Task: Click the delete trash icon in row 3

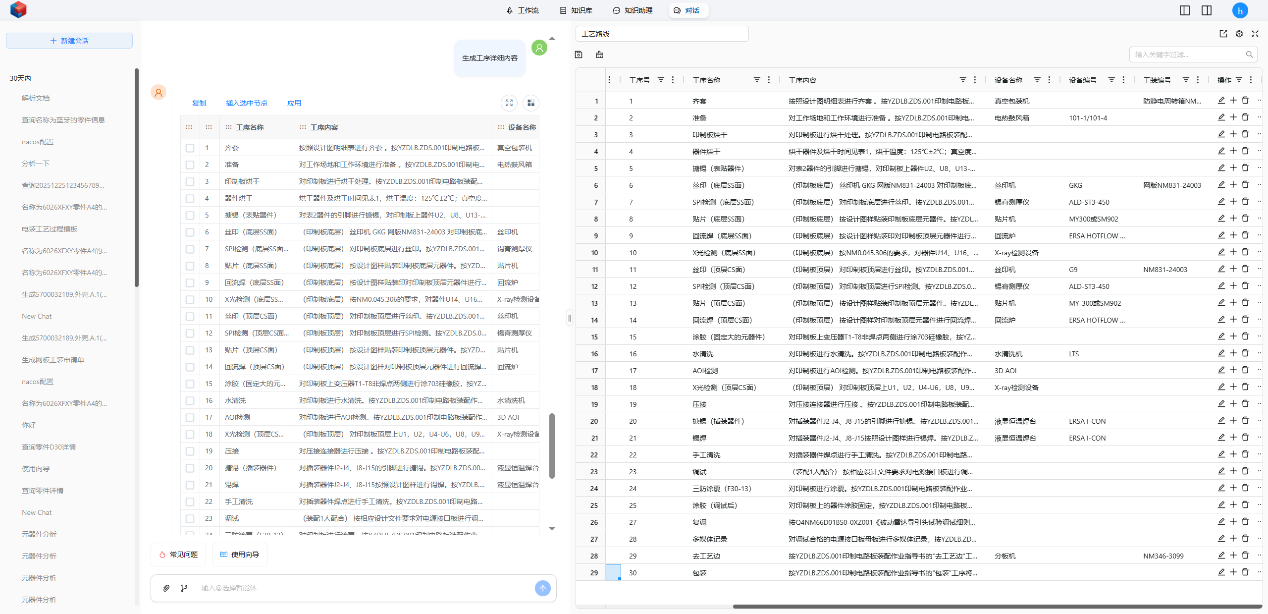Action: [x=1245, y=135]
